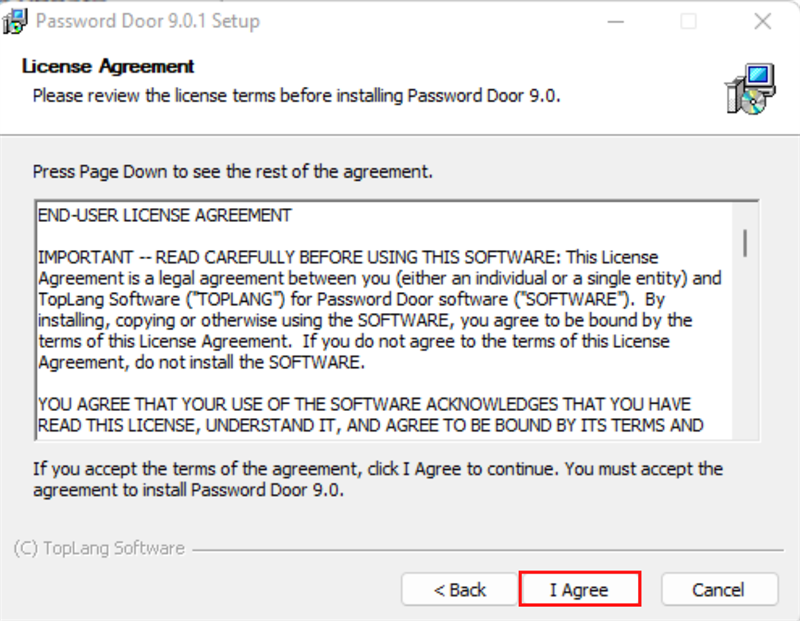Screen dimensions: 800x621
Task: Go to the previous step with Back
Action: 460,589
